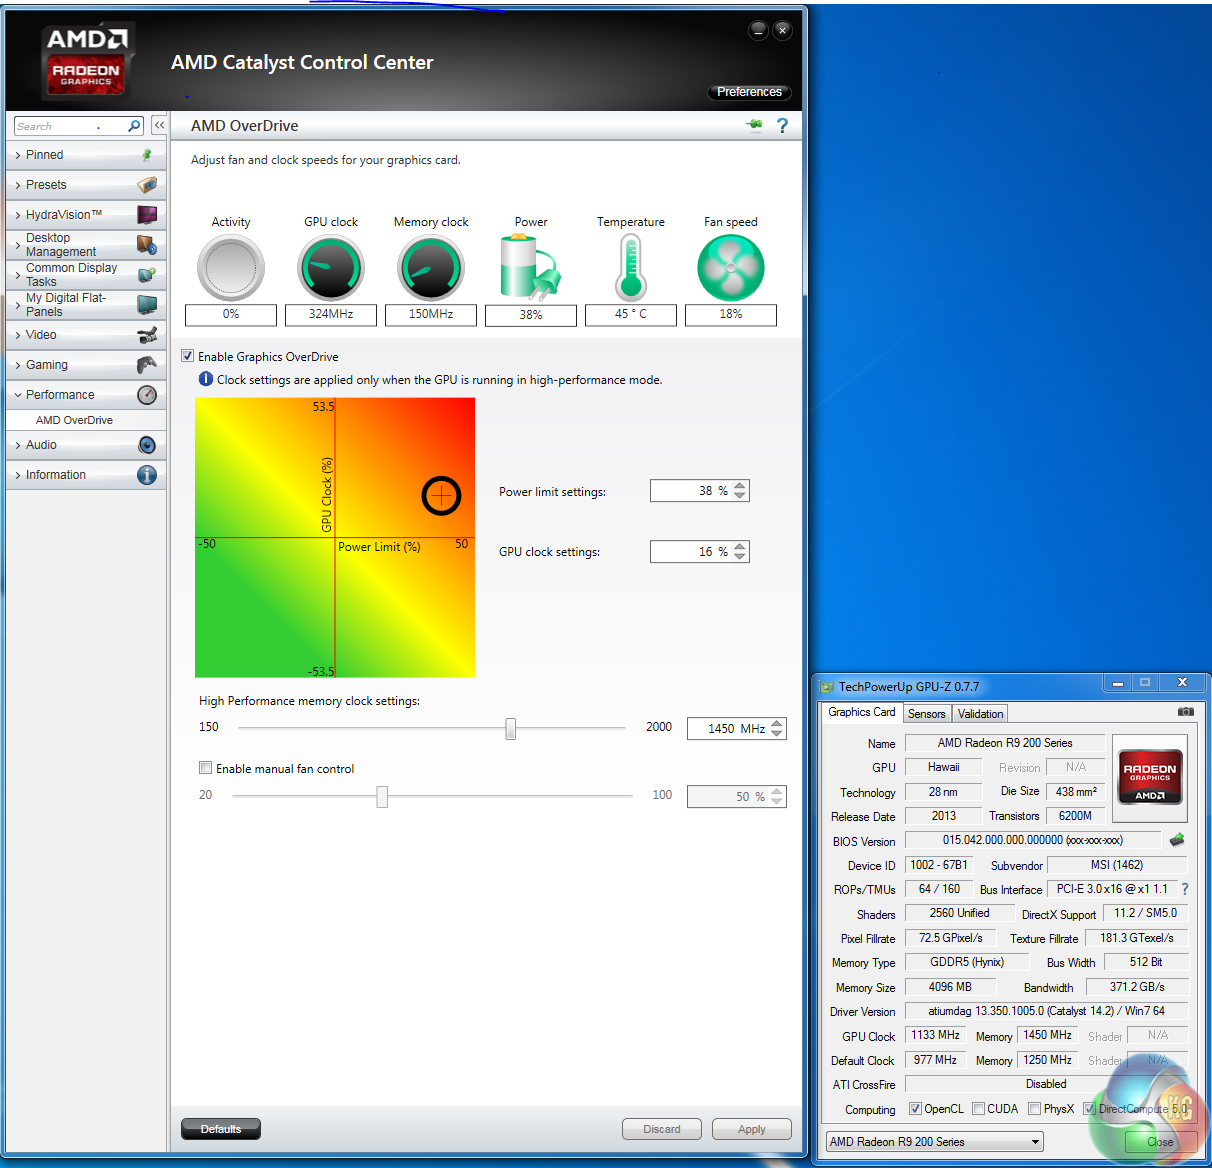The width and height of the screenshot is (1212, 1168).
Task: Click the Search input field
Action: pyautogui.click(x=70, y=126)
